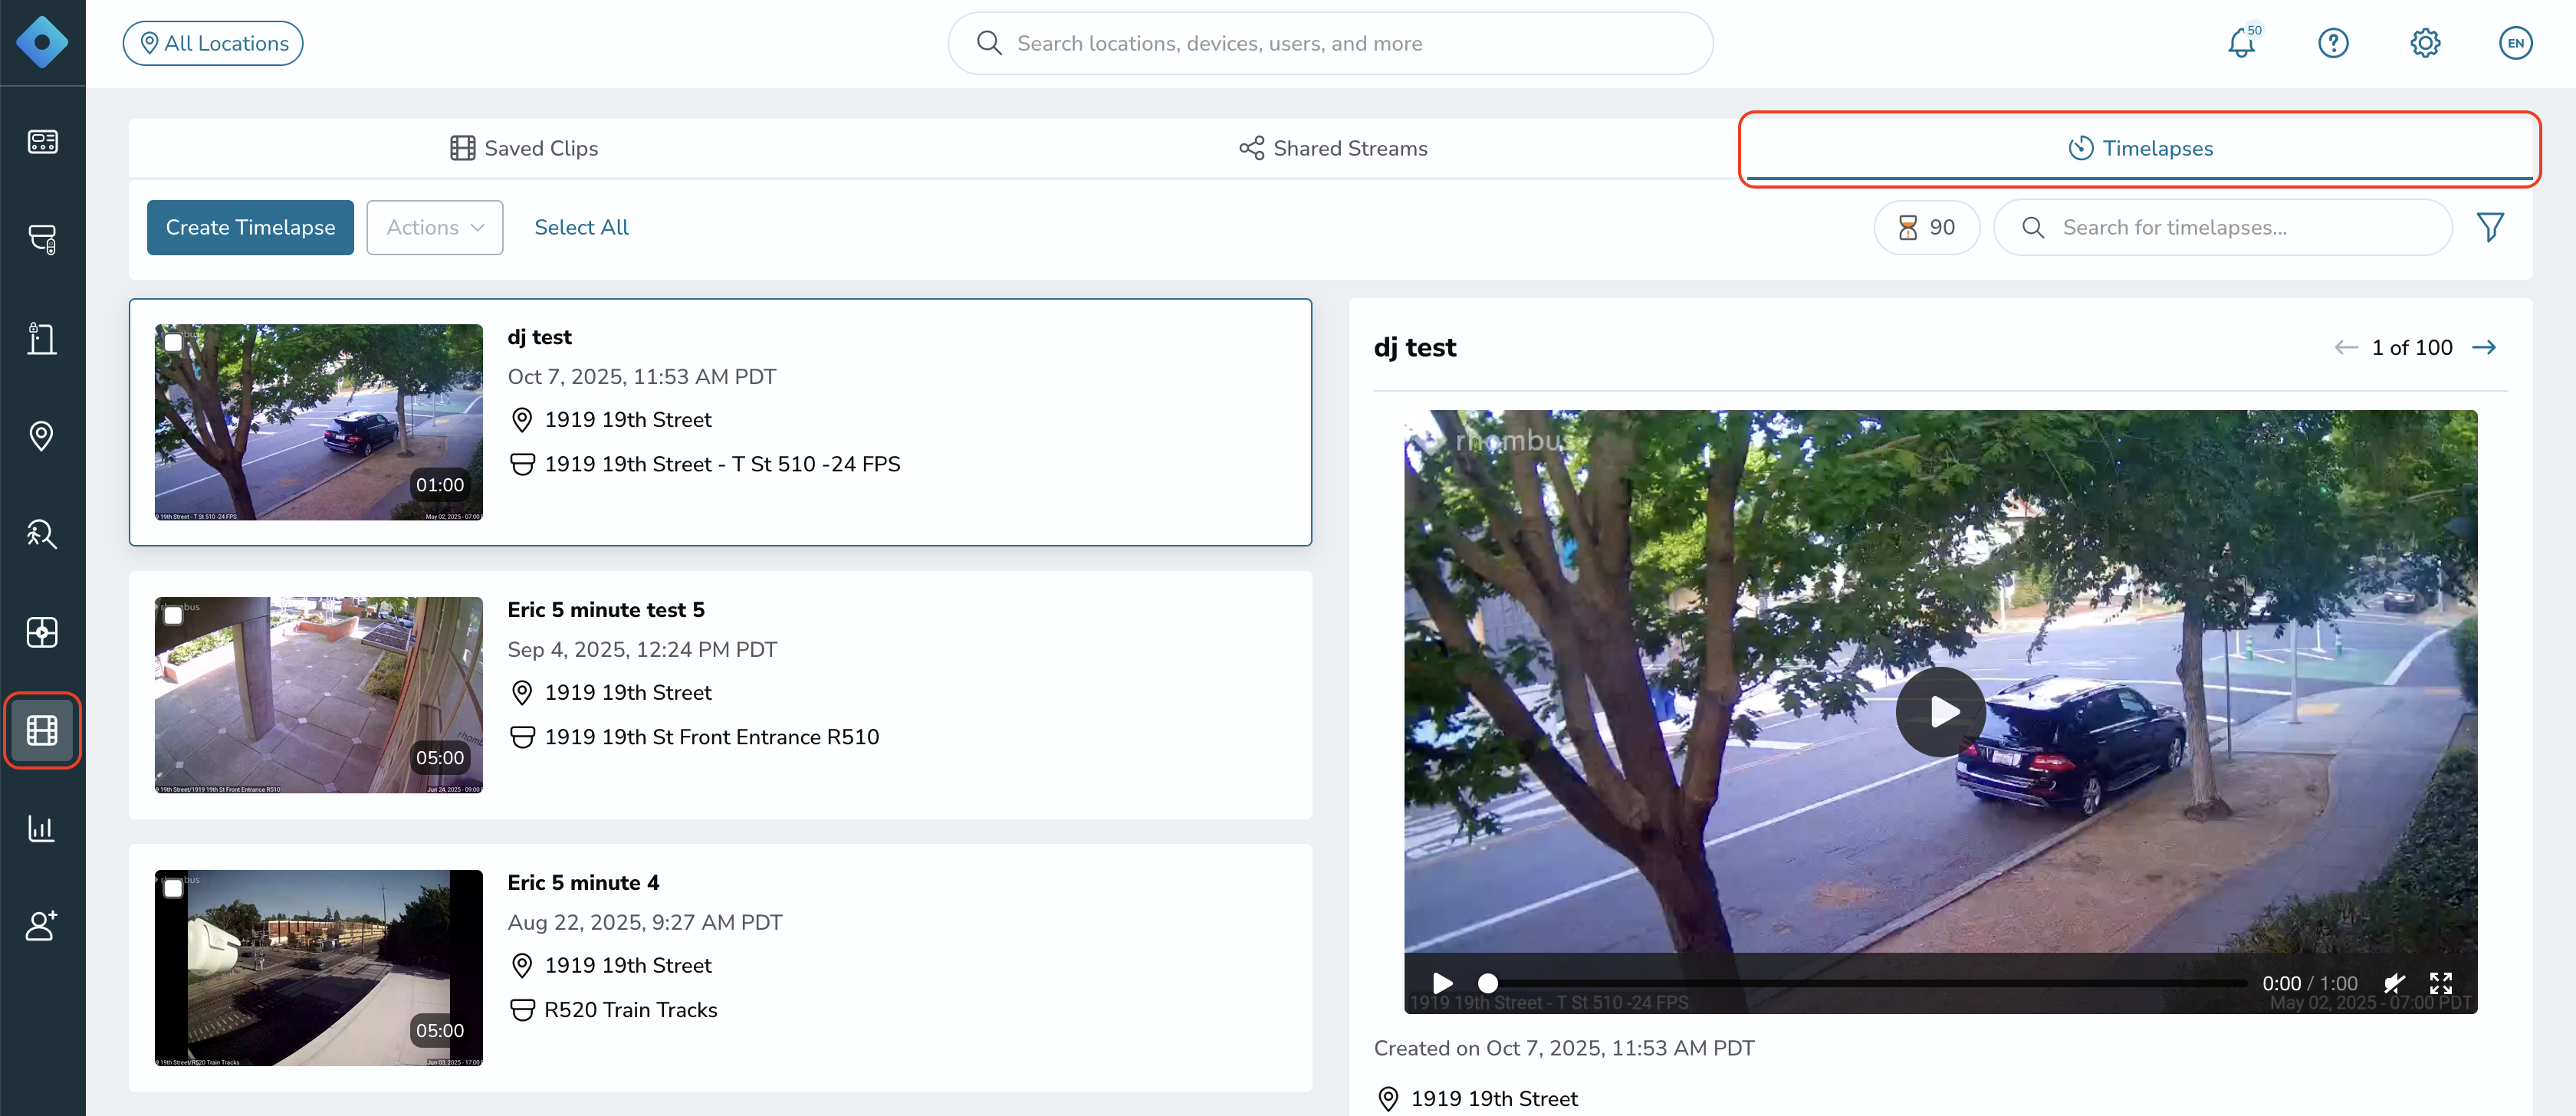Image resolution: width=2576 pixels, height=1116 pixels.
Task: Toggle mute on the video player
Action: [x=2394, y=983]
